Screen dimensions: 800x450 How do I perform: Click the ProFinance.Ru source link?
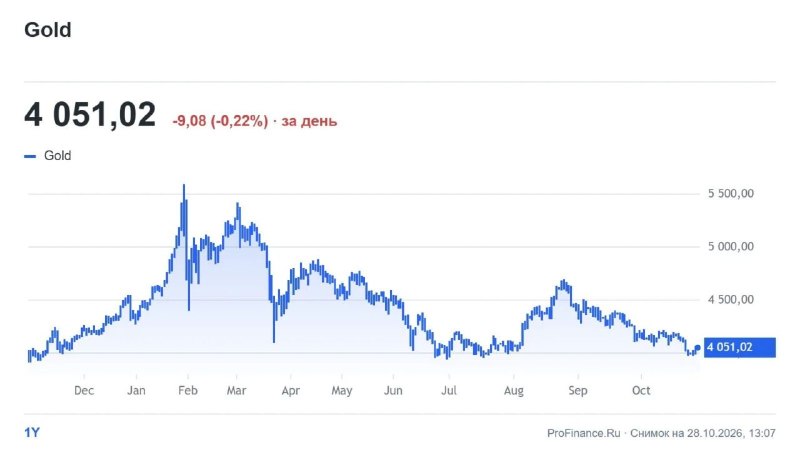[584, 433]
